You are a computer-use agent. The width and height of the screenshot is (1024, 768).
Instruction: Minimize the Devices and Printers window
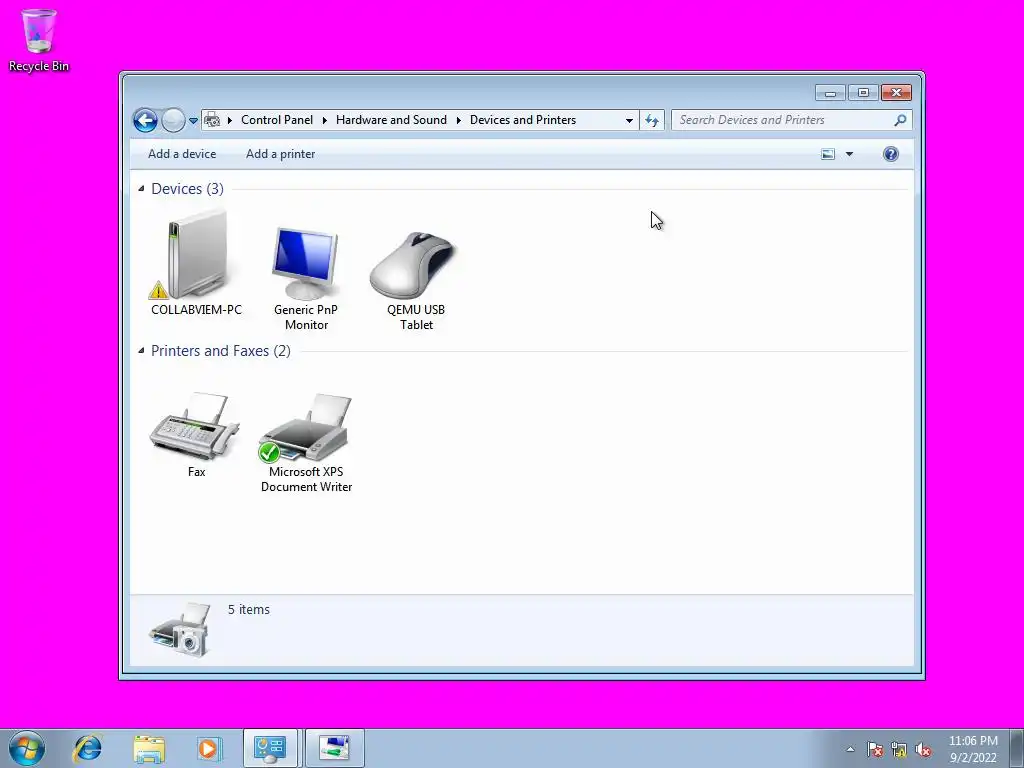point(830,93)
